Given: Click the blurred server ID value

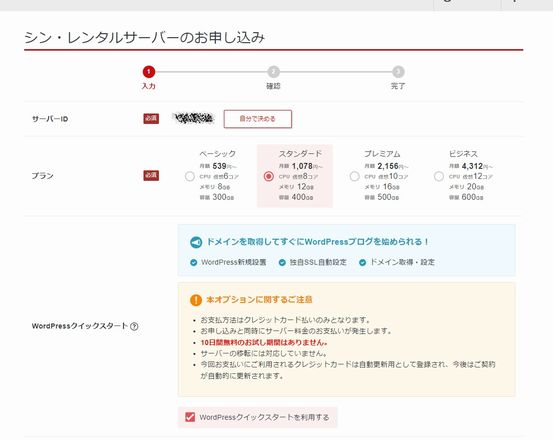Looking at the screenshot, I should (x=194, y=118).
